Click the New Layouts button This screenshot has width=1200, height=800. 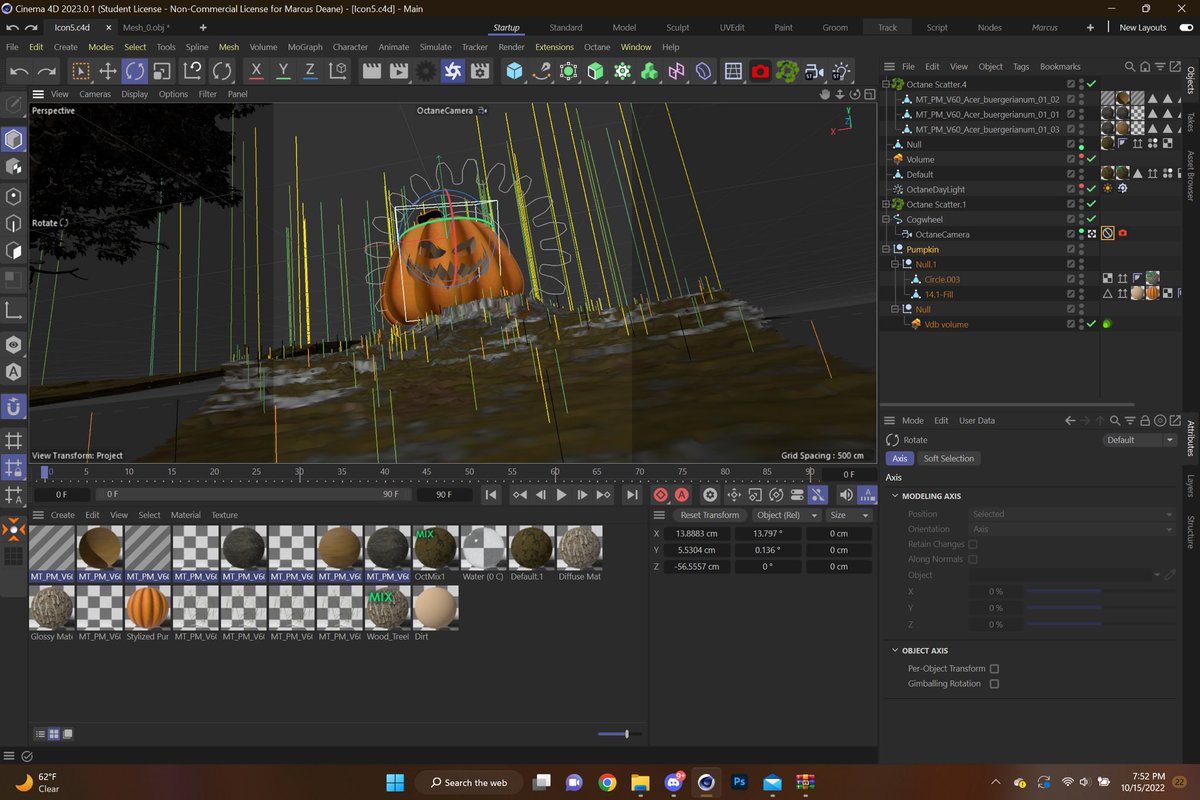1142,27
